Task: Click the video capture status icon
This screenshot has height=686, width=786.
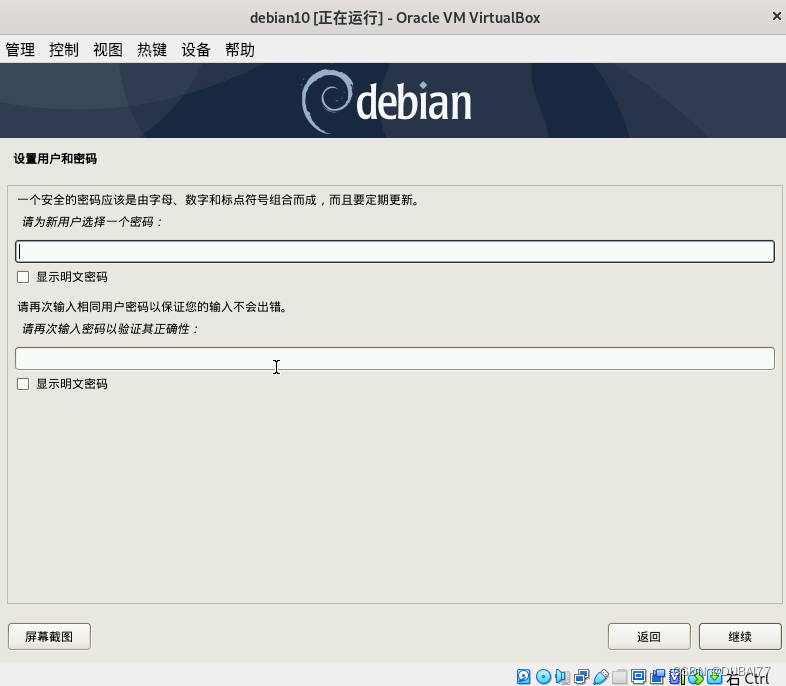Action: pyautogui.click(x=658, y=676)
